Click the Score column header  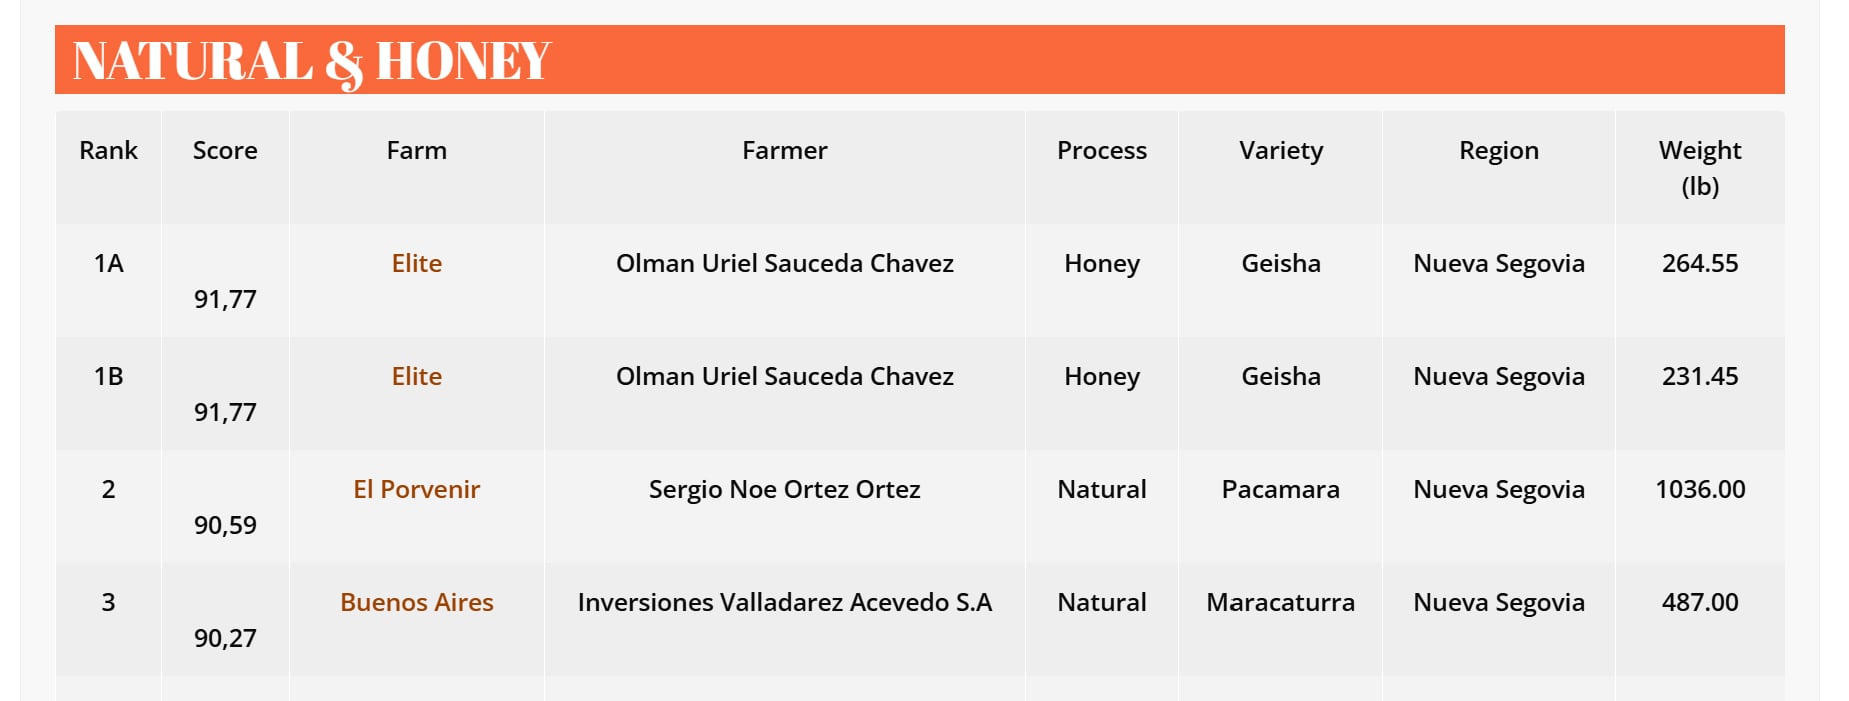pyautogui.click(x=225, y=150)
